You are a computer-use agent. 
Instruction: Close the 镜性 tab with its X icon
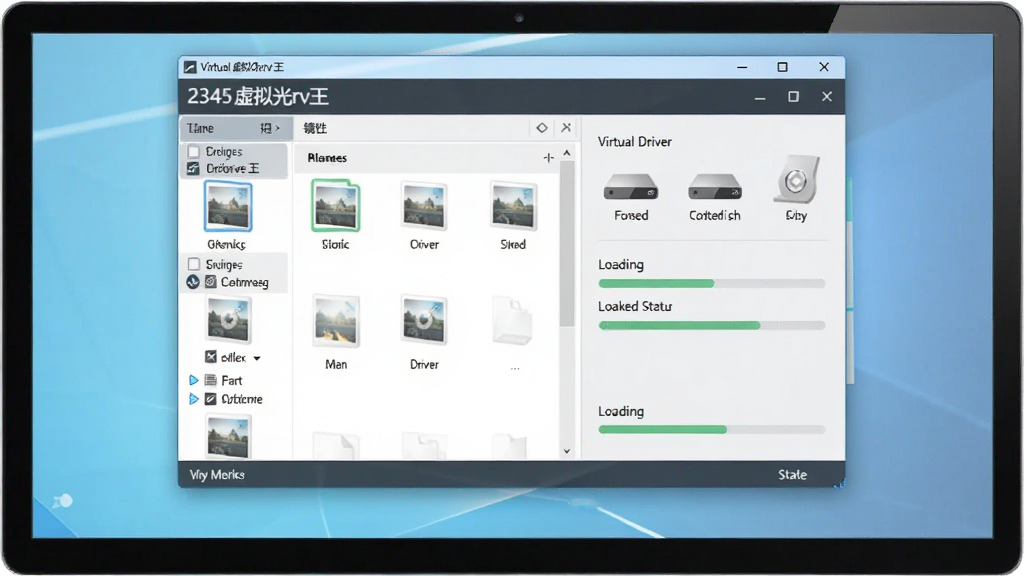566,128
